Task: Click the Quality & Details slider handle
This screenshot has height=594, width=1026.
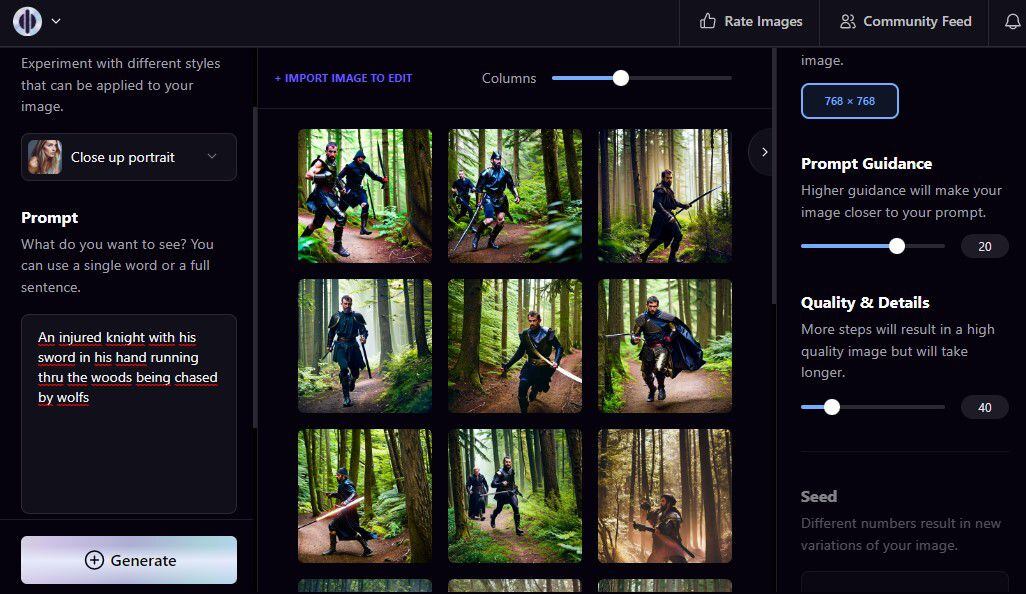Action: coord(832,407)
